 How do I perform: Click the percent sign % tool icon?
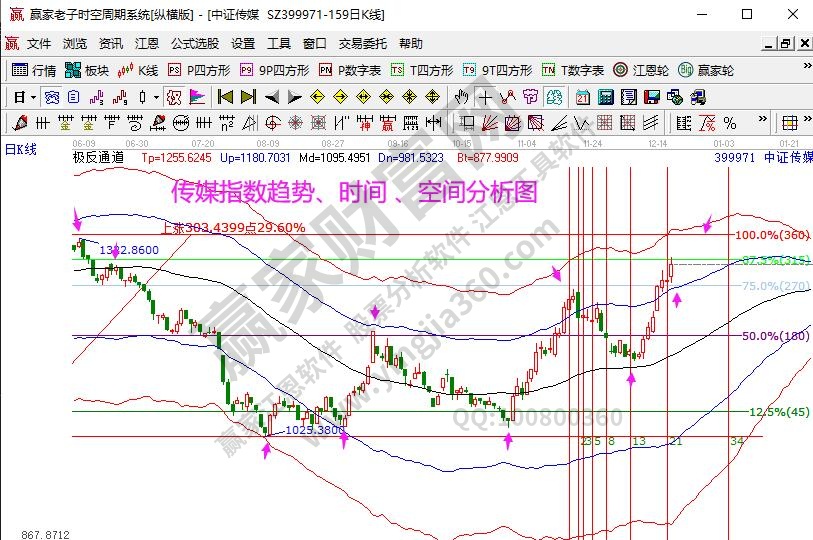pos(730,123)
